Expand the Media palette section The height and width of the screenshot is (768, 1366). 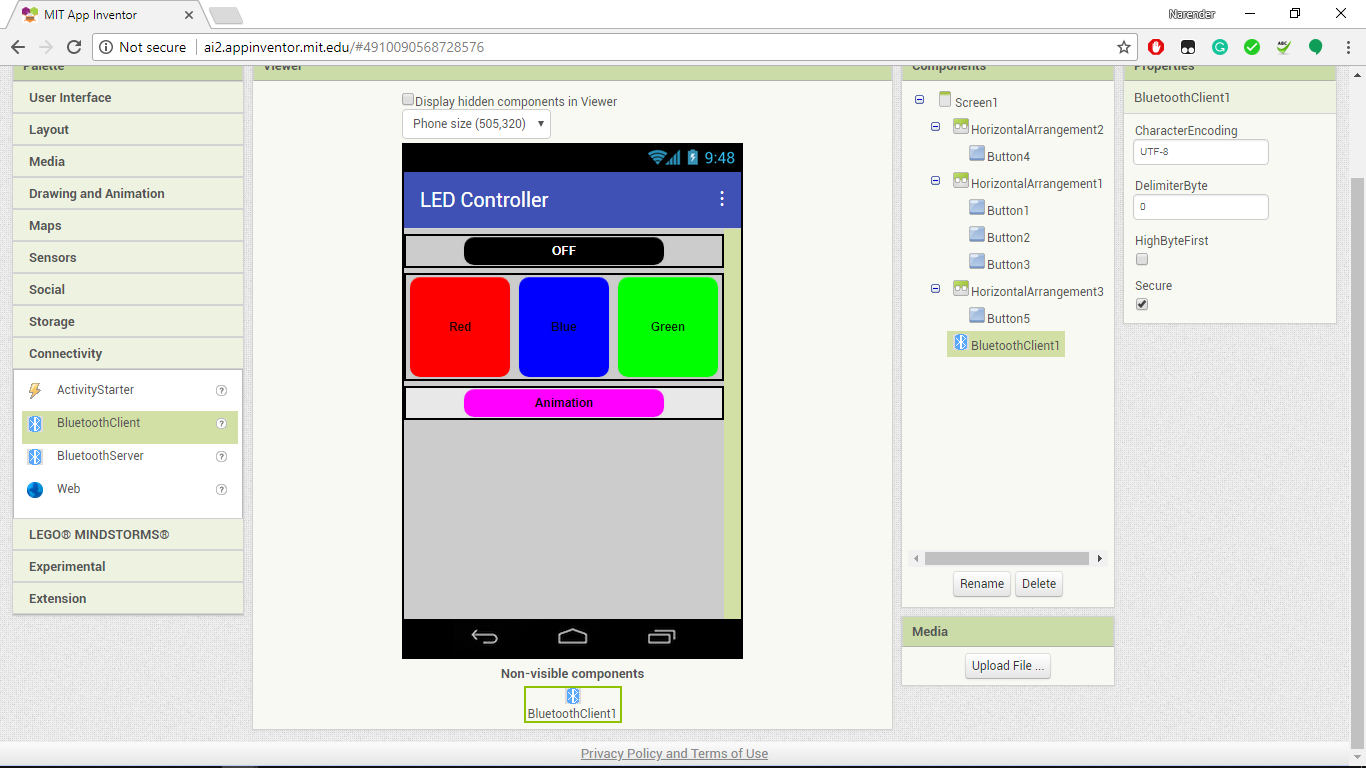(128, 162)
